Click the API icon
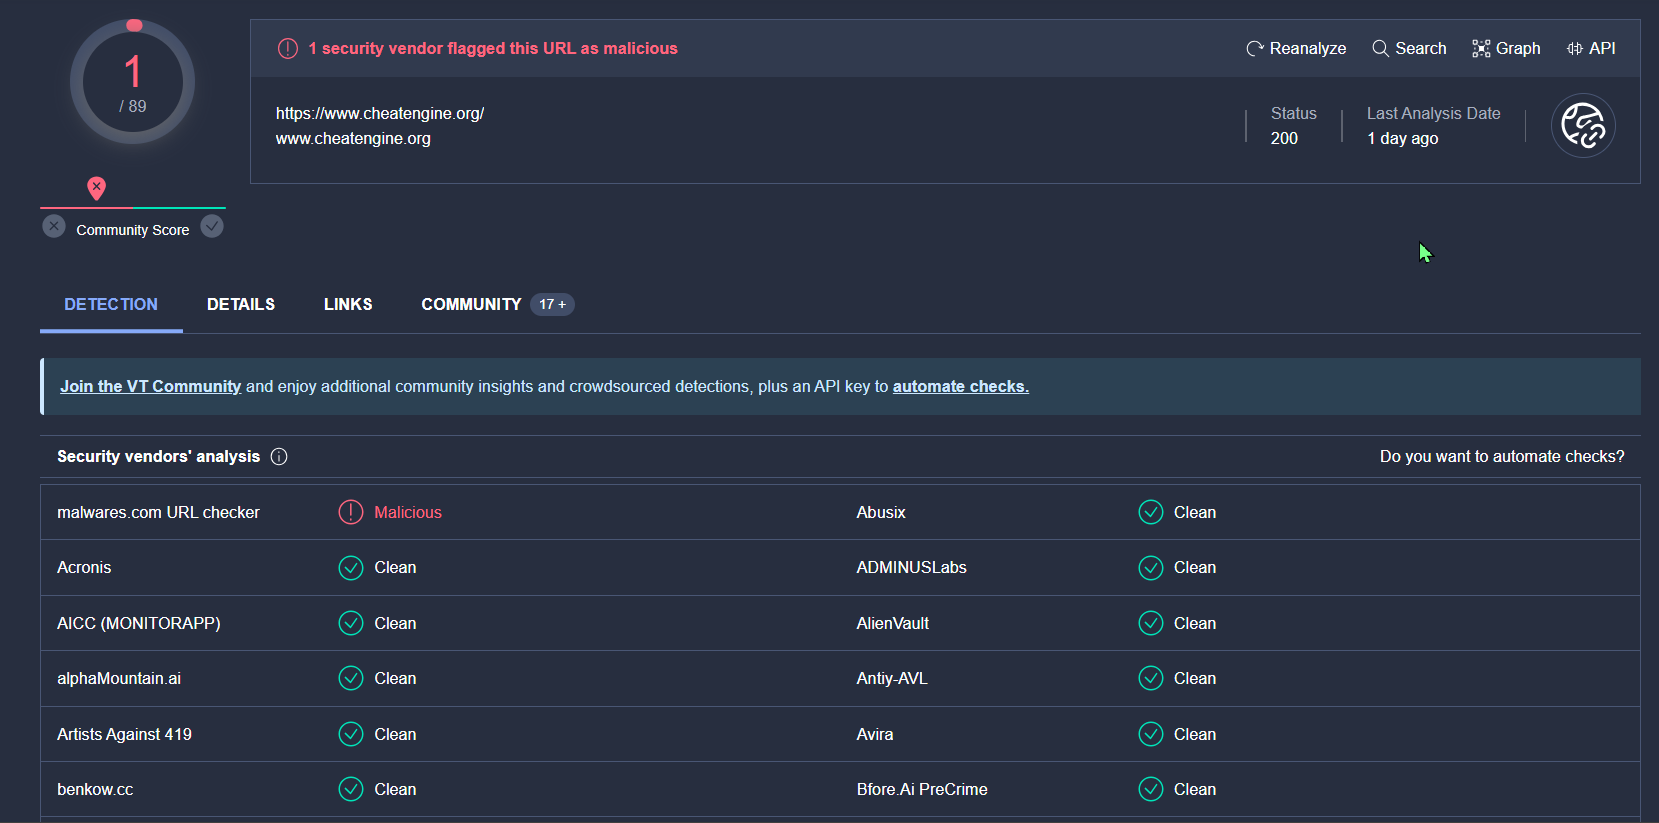This screenshot has width=1659, height=823. (1575, 48)
